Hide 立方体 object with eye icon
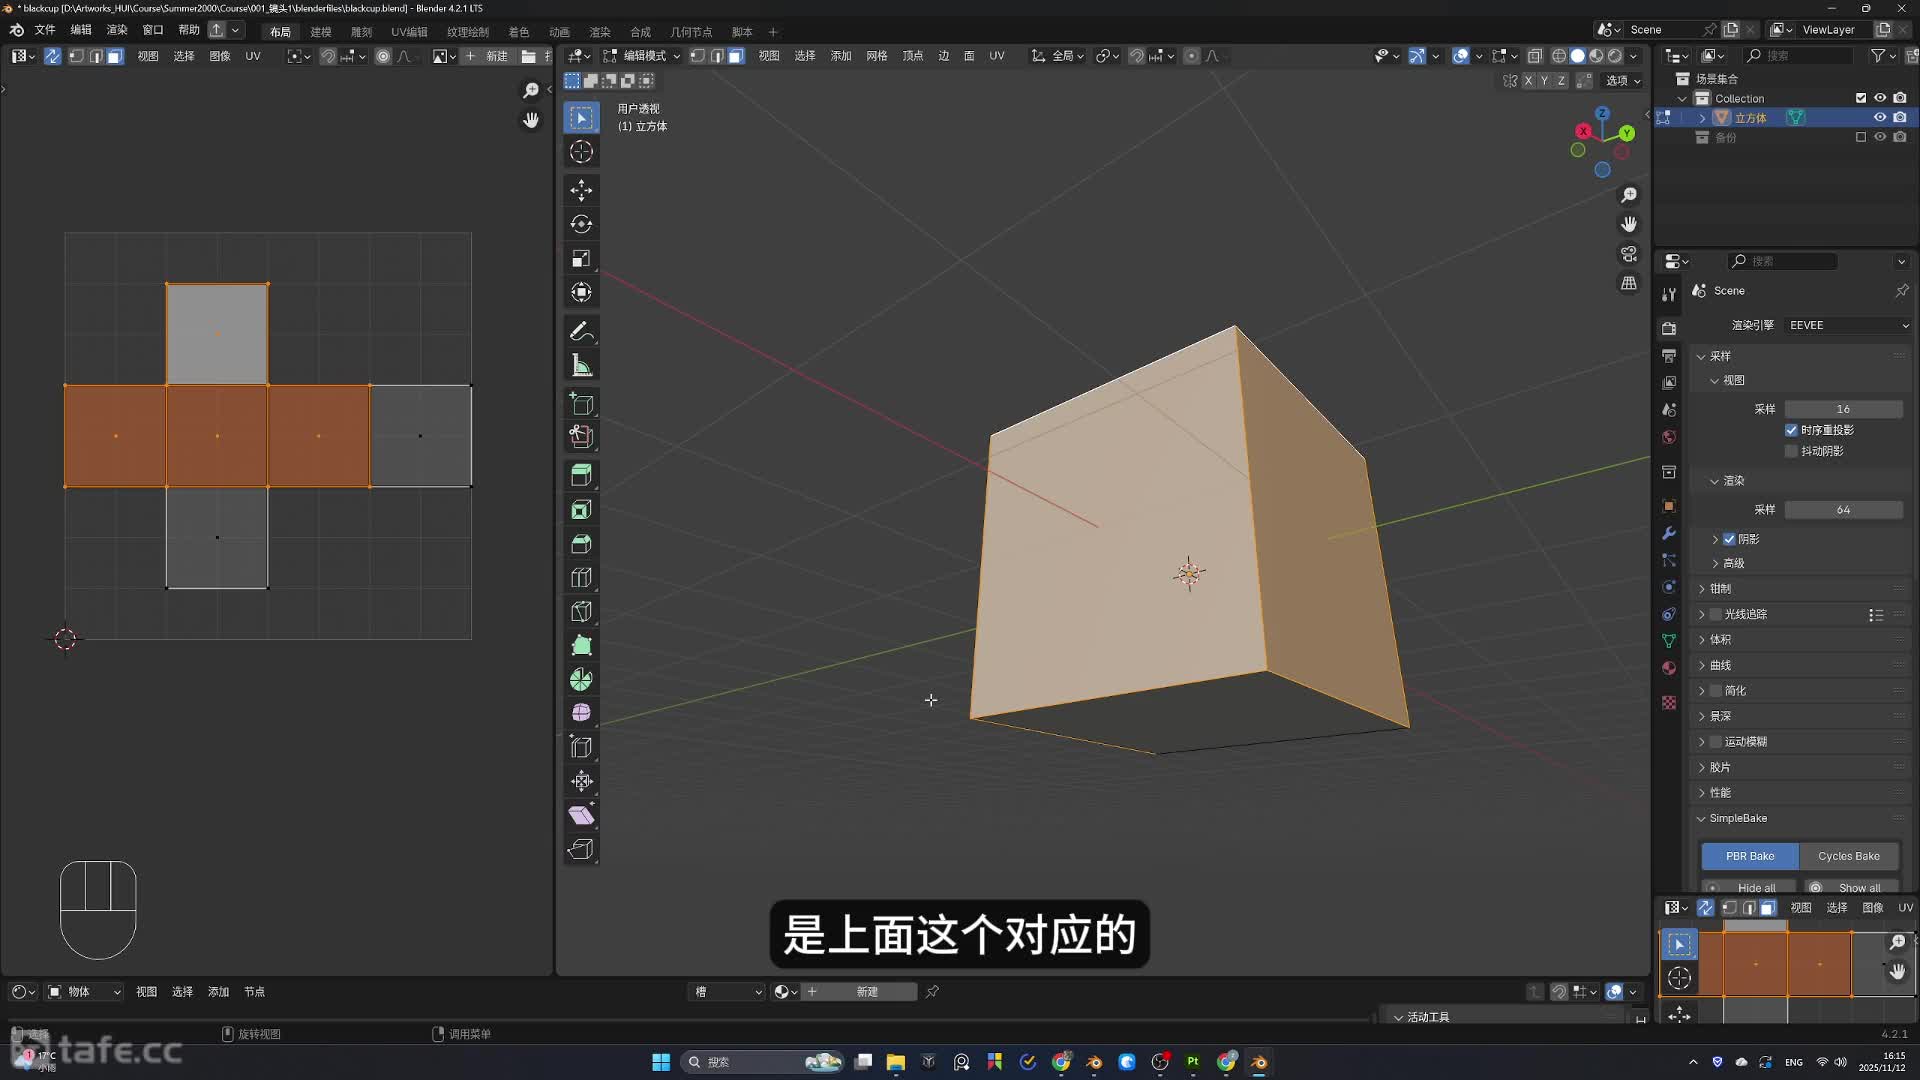1920x1080 pixels. [1880, 118]
